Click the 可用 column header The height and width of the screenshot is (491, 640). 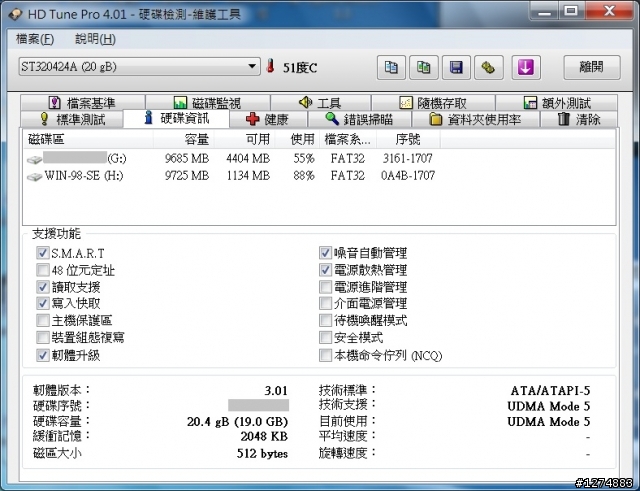point(244,140)
